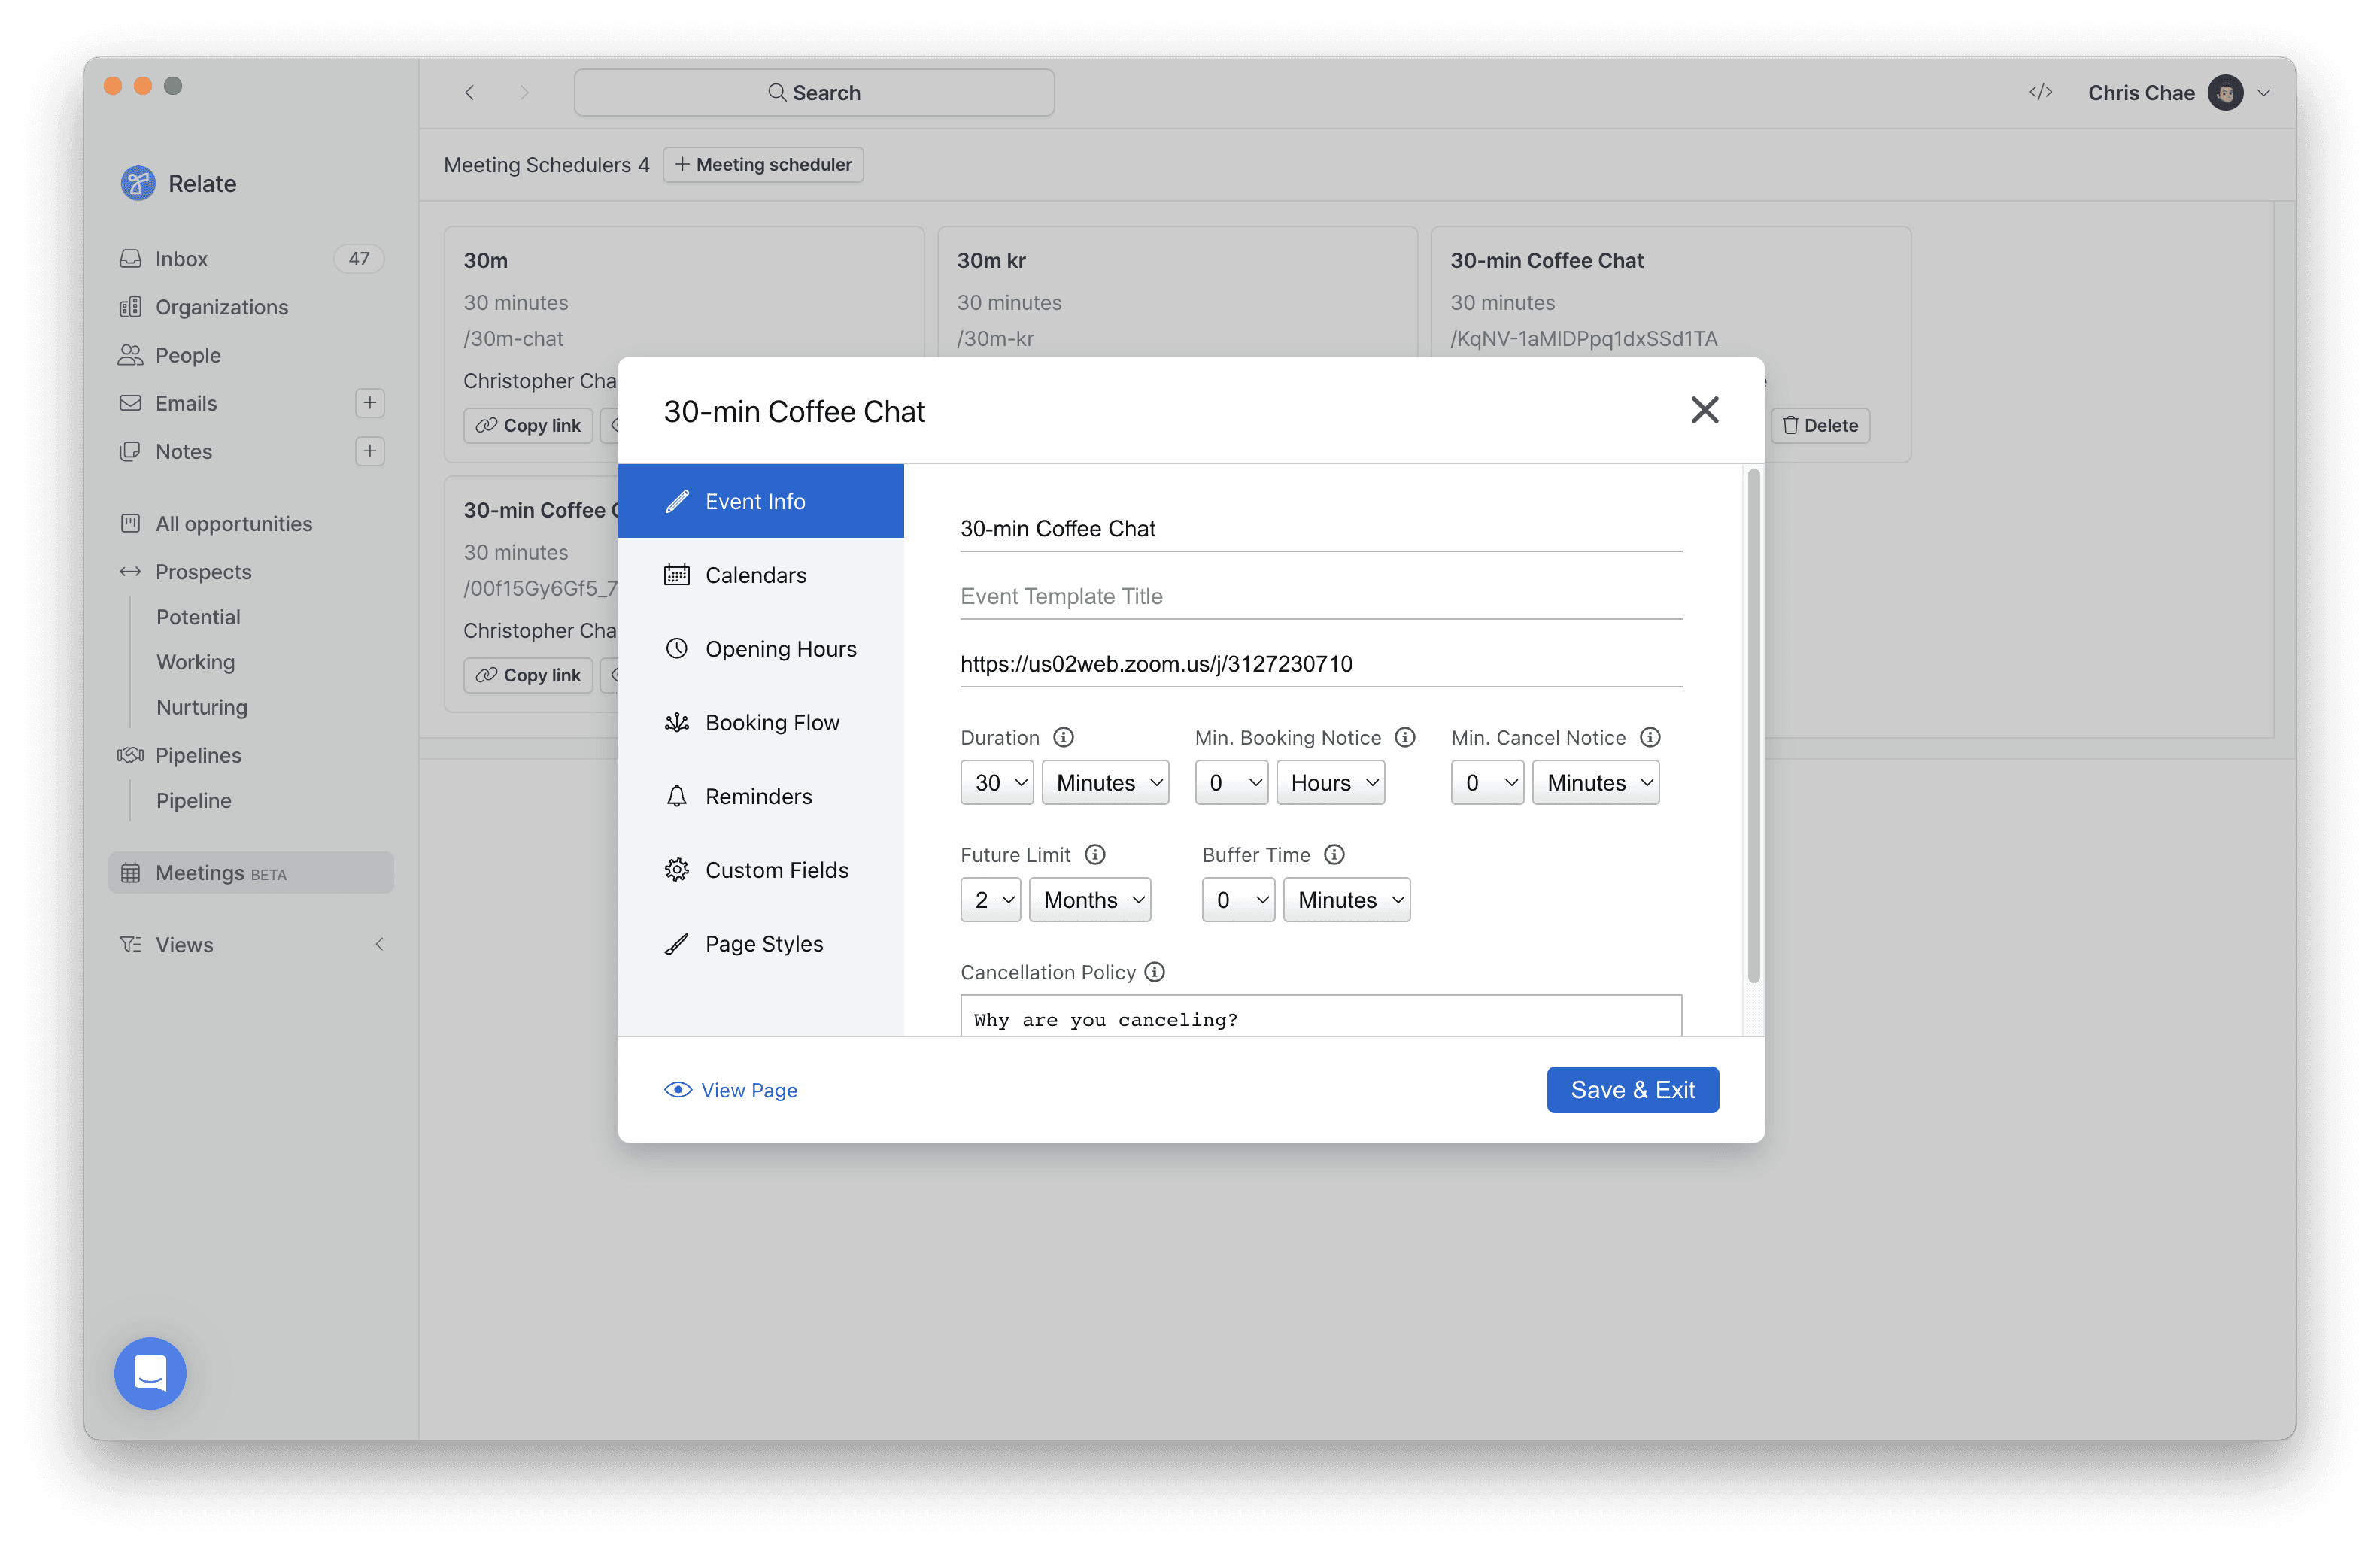
Task: Click the dialog's vertical scrollbar
Action: click(x=1753, y=725)
